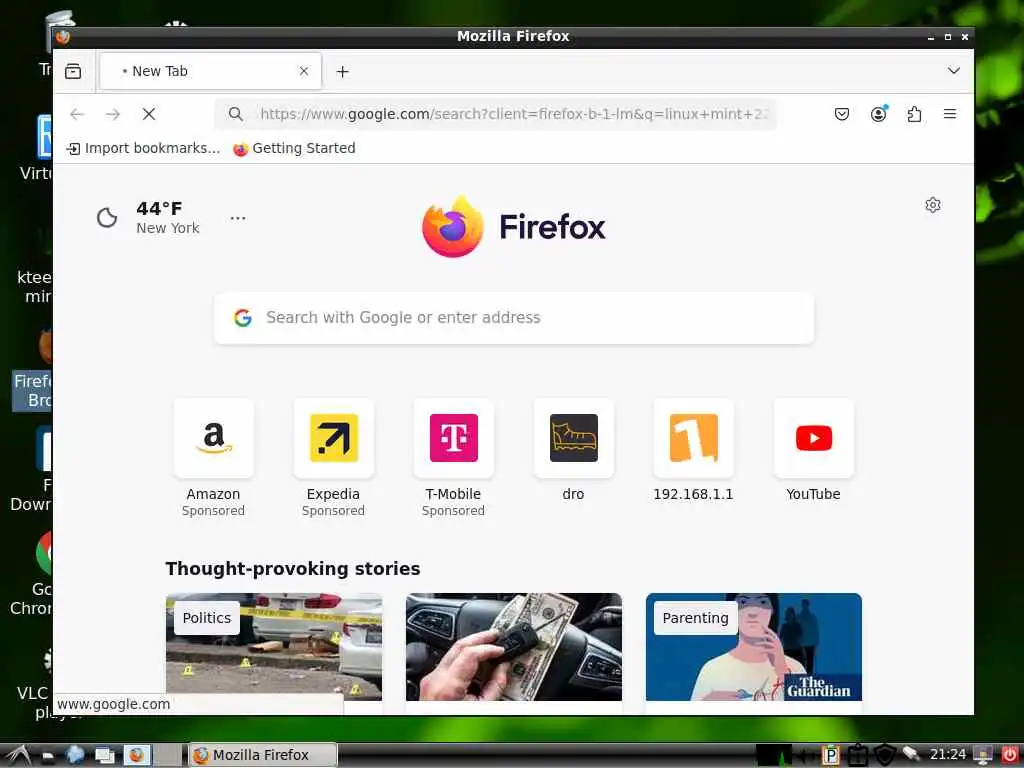Click the Firefox logo on the page
The image size is (1024, 768).
pos(513,227)
